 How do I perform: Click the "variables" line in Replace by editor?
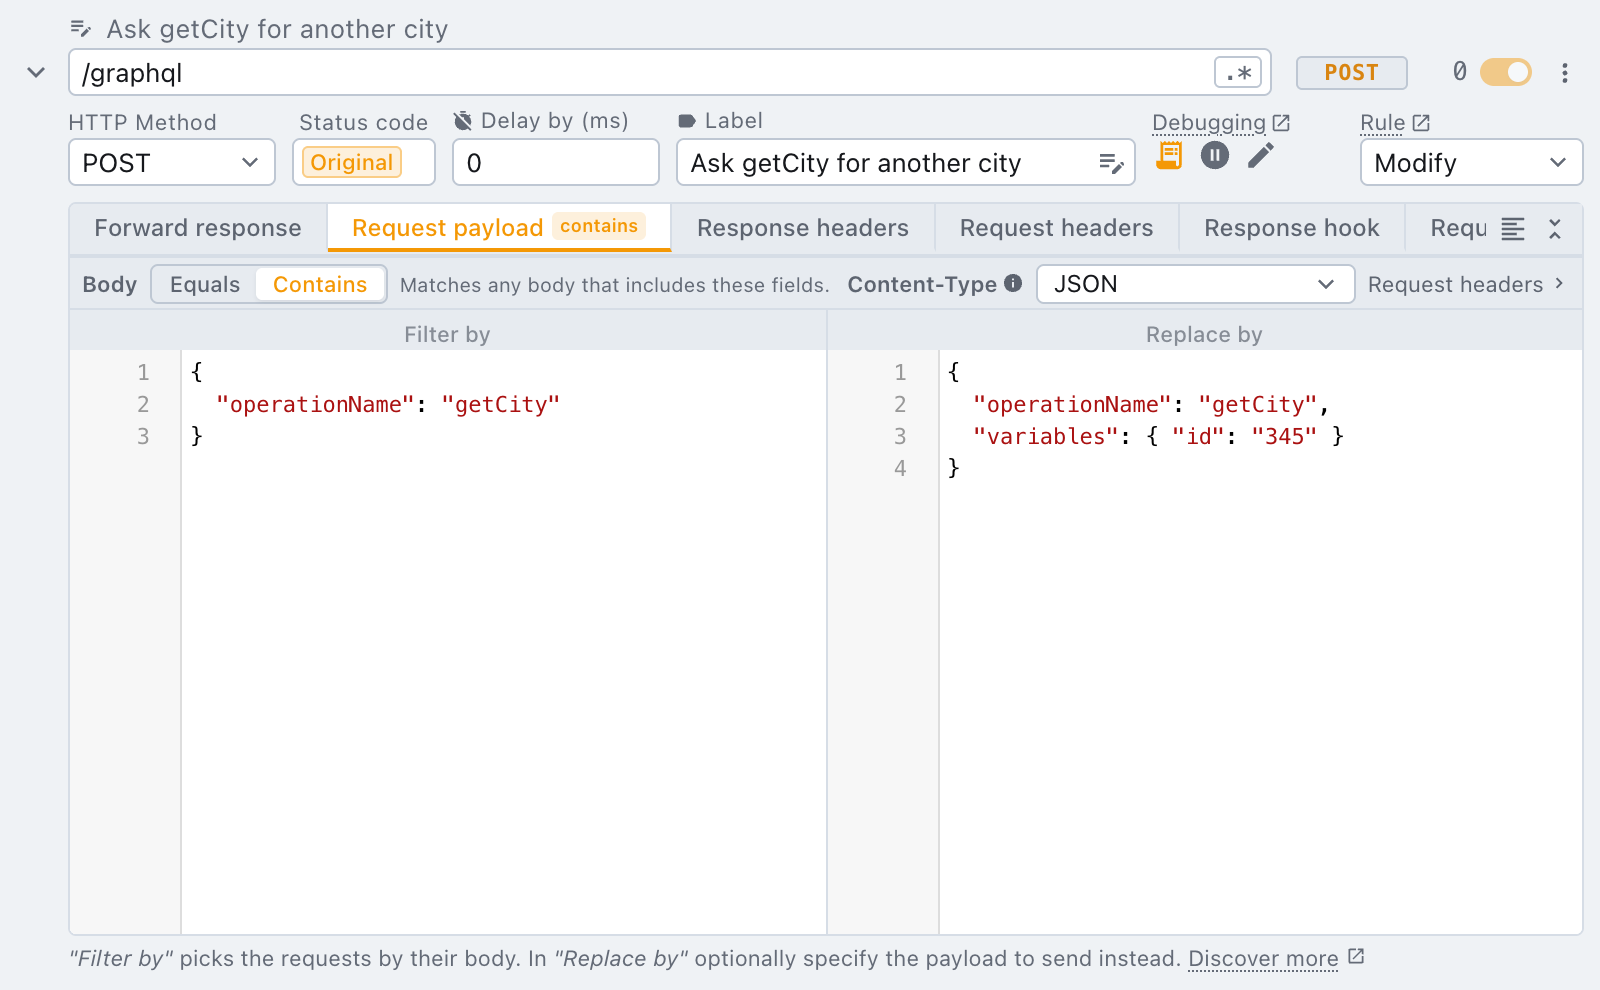(1158, 436)
